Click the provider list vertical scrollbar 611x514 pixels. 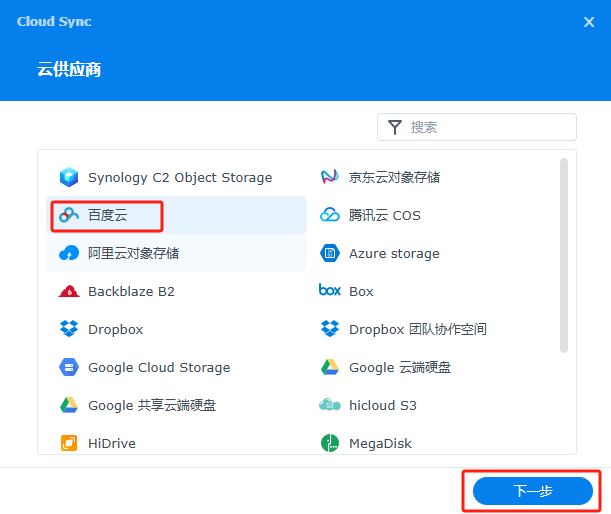(564, 256)
